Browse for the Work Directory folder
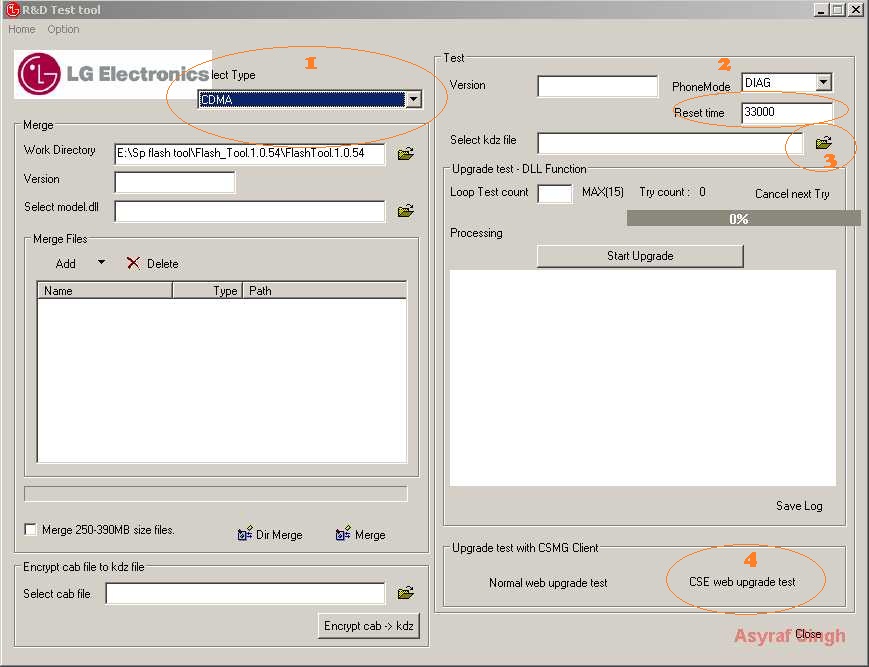The height and width of the screenshot is (667, 869). coord(406,153)
